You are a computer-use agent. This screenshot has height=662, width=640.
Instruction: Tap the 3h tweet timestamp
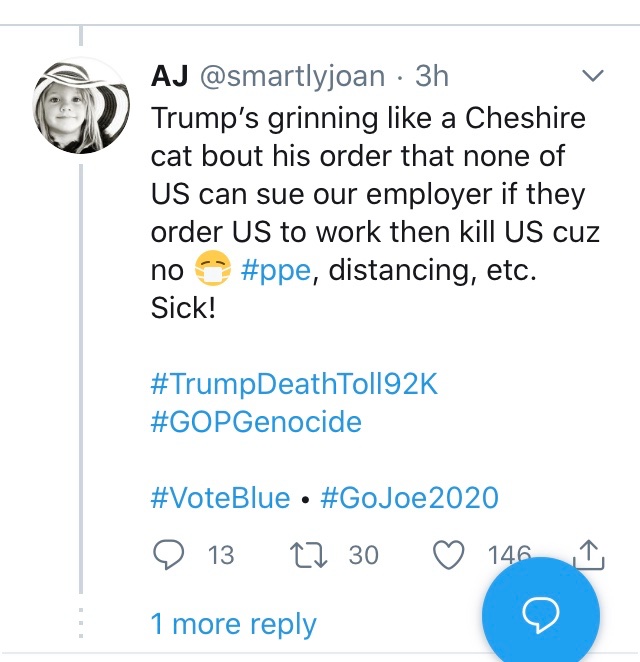click(x=431, y=77)
